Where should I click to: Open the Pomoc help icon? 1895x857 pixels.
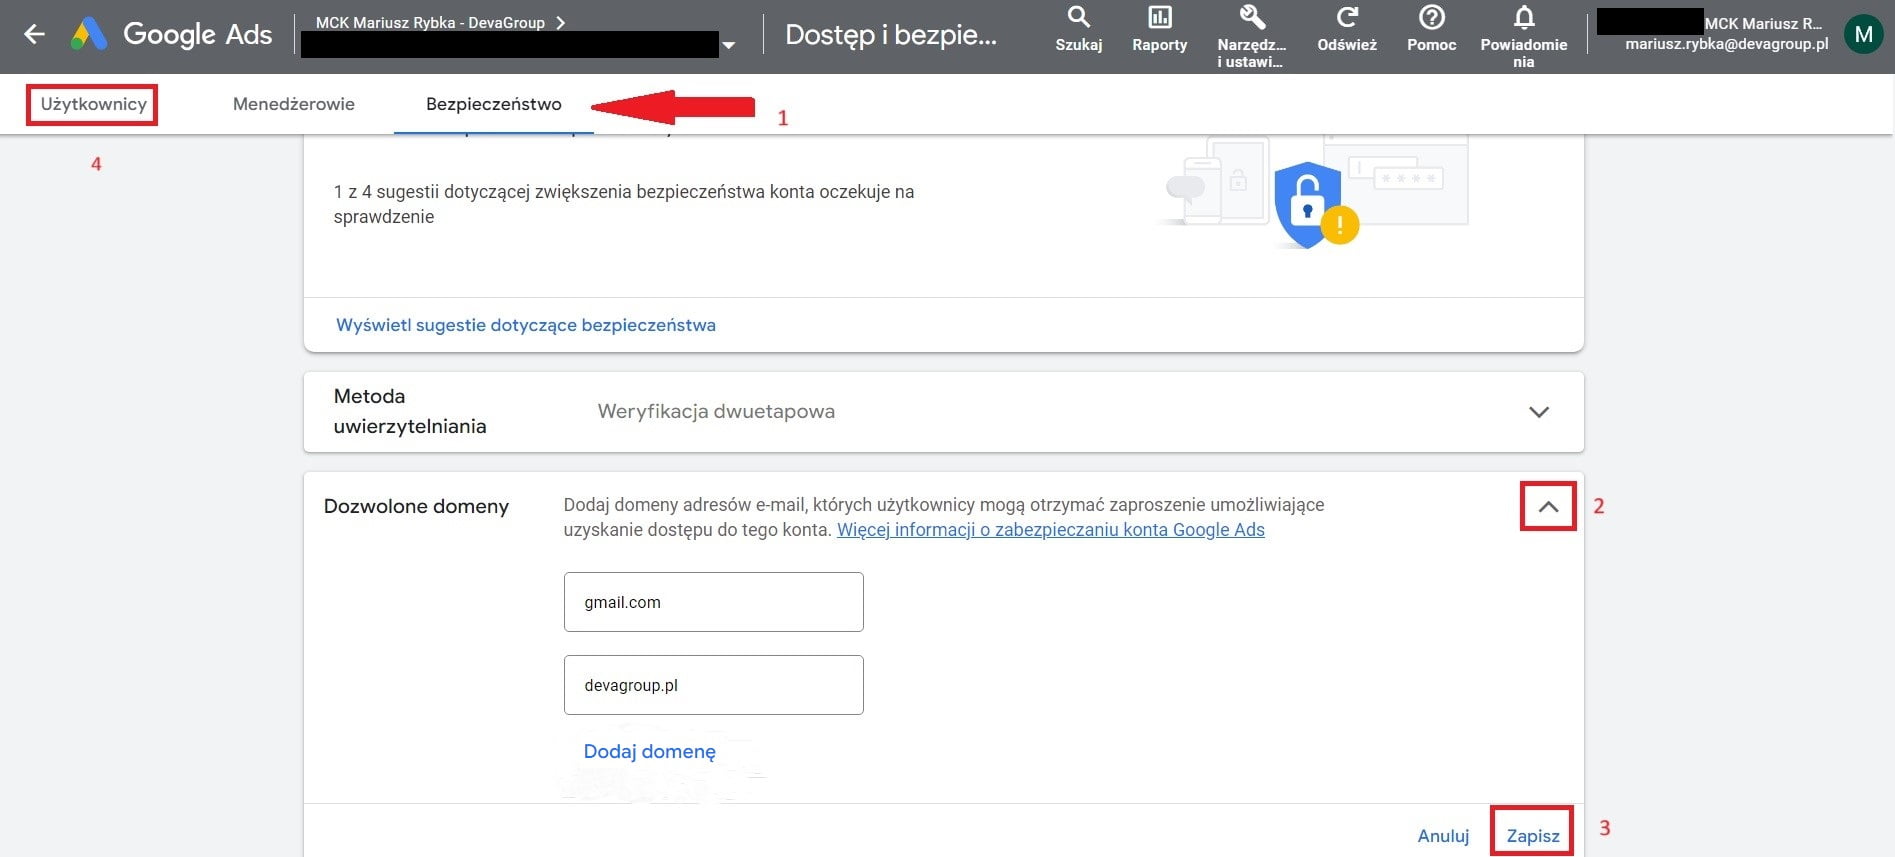(1431, 18)
